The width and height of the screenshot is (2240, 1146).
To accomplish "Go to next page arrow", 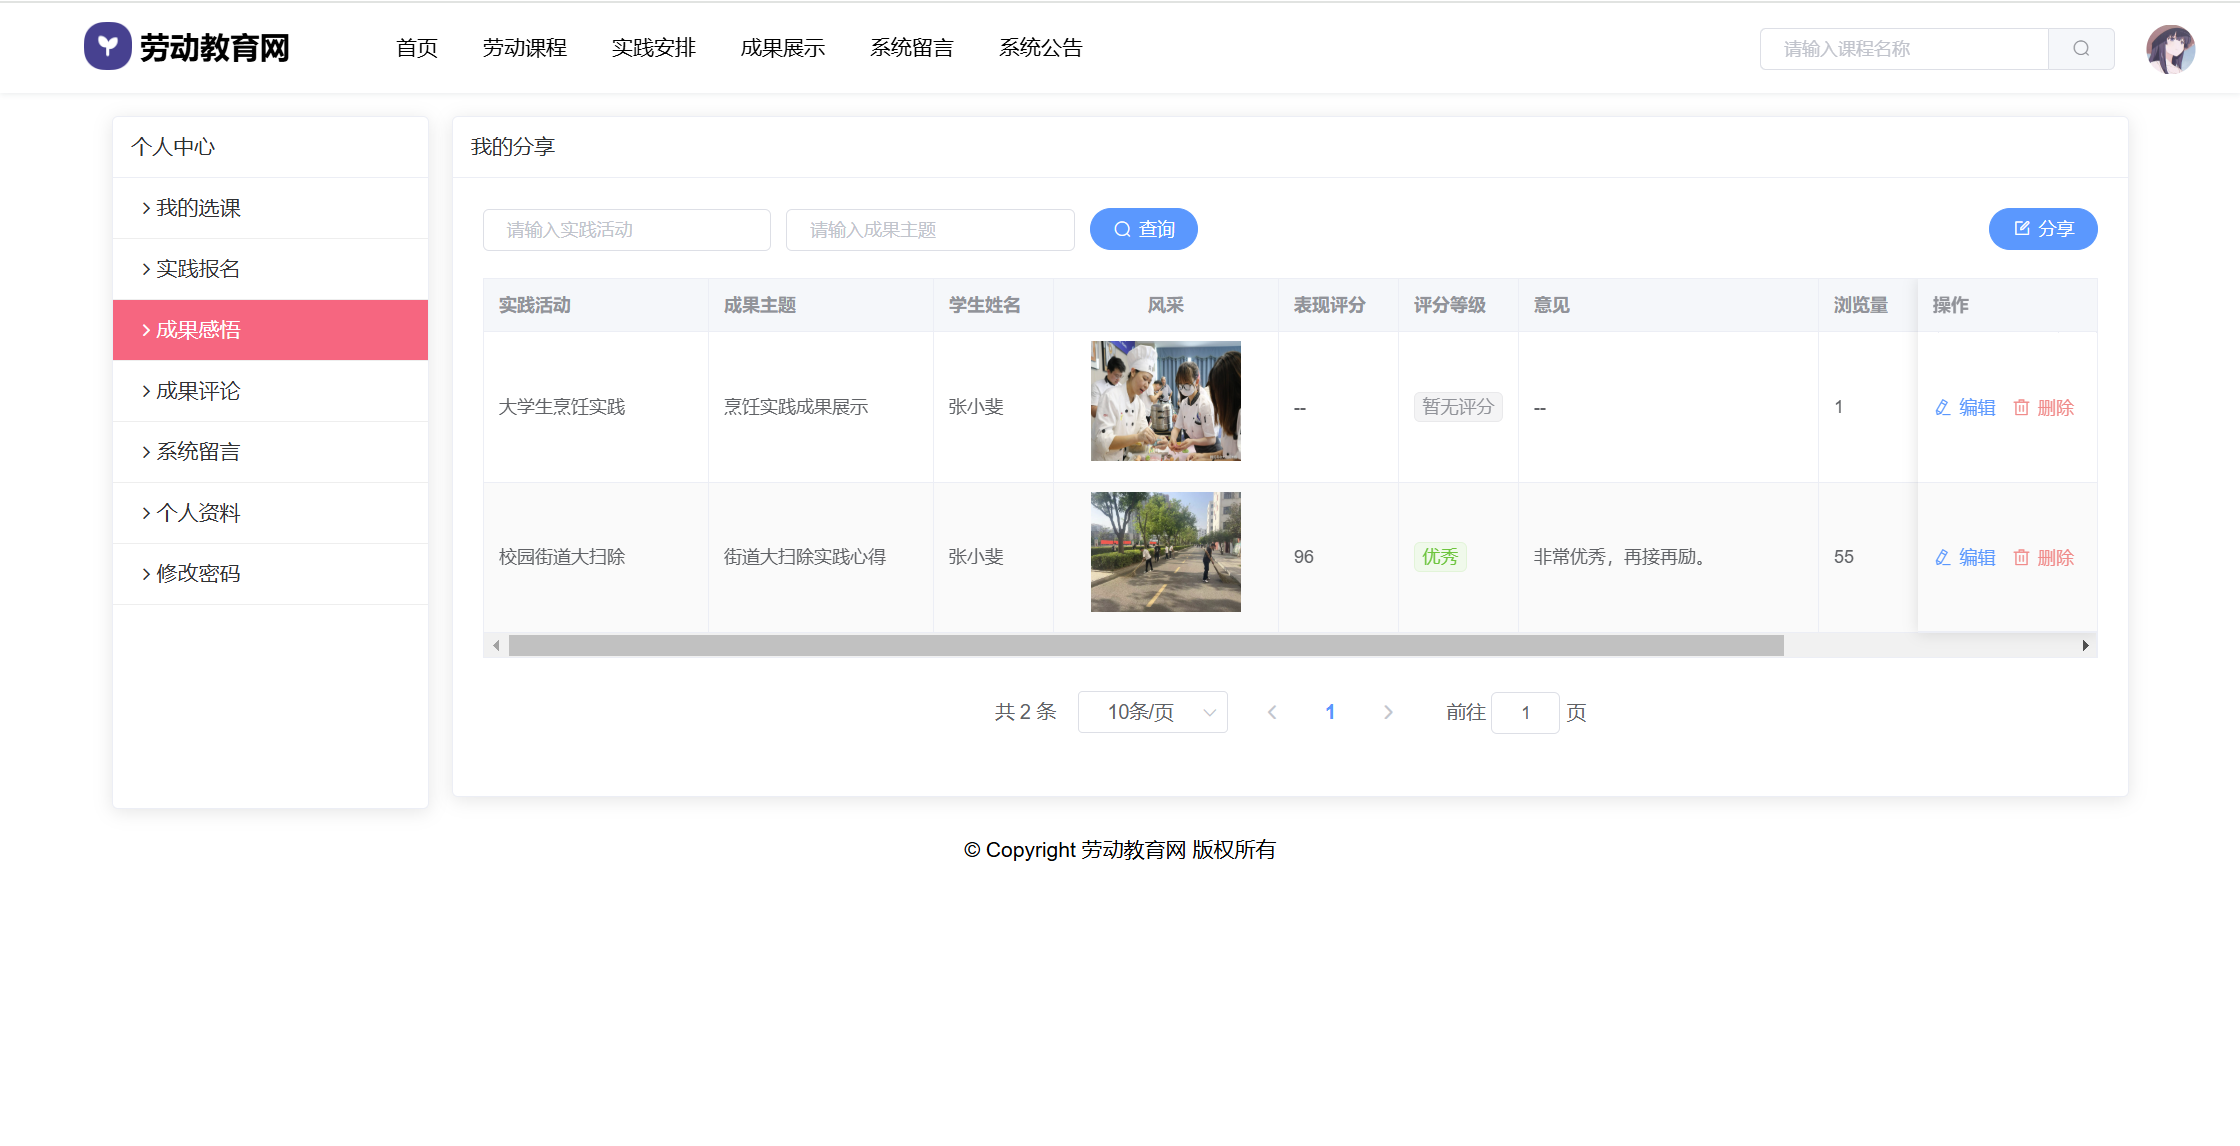I will [1387, 712].
